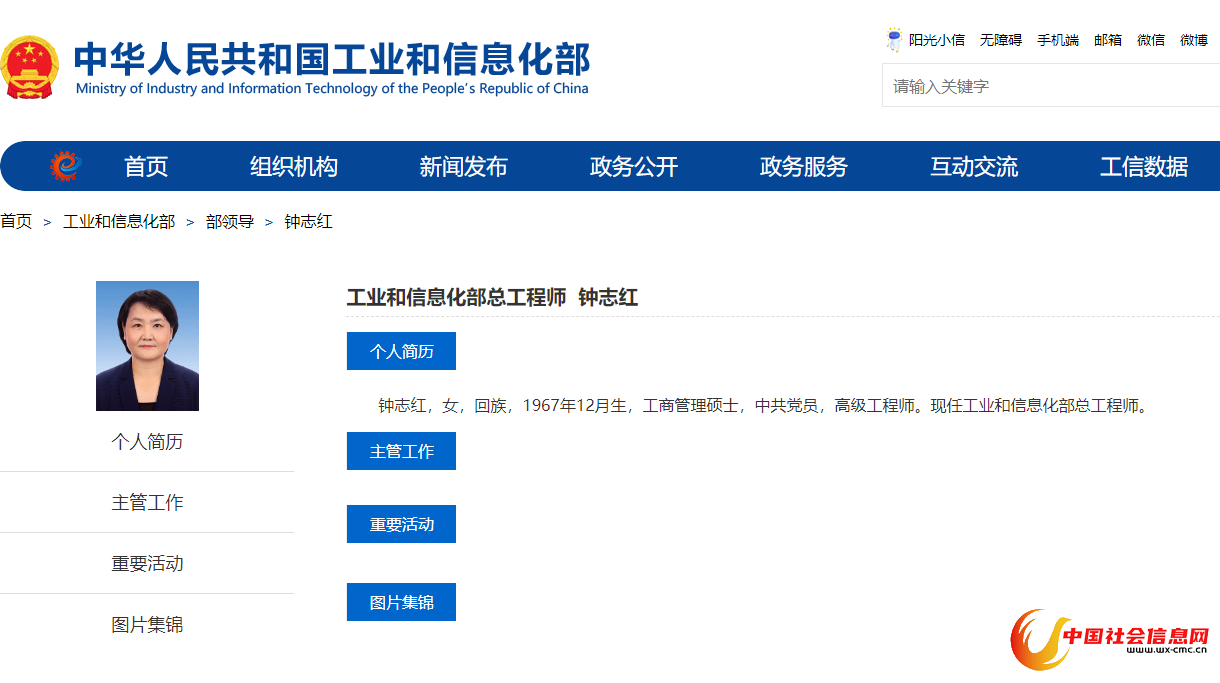Click the national emblem logo
1220x683 pixels.
31,68
